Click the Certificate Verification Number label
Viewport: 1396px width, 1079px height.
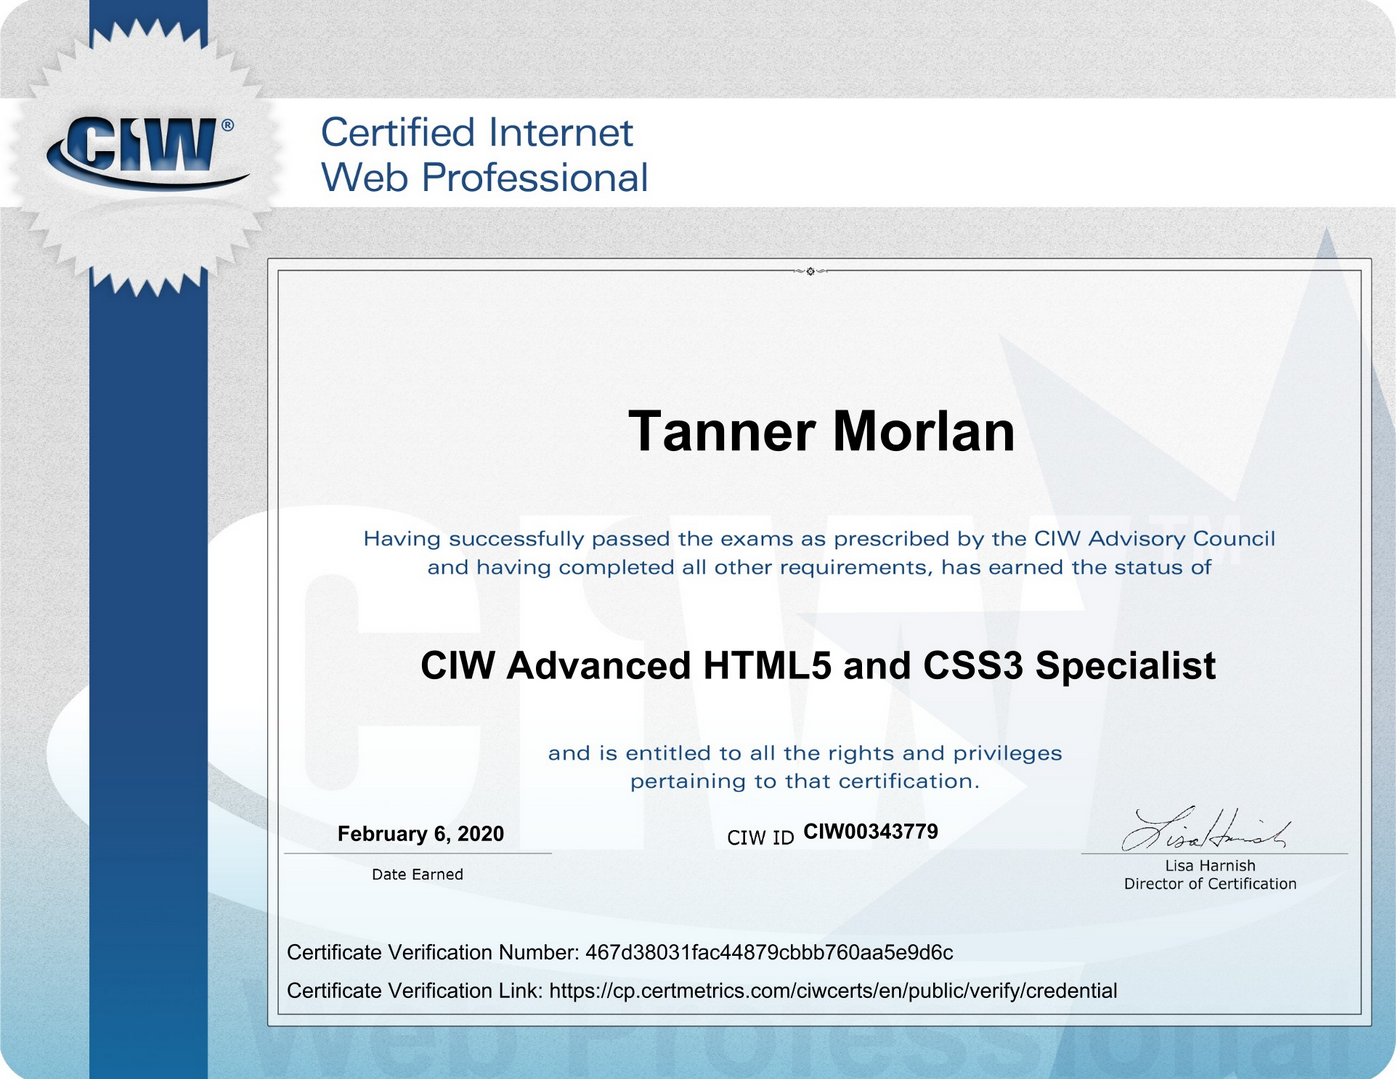coord(433,953)
